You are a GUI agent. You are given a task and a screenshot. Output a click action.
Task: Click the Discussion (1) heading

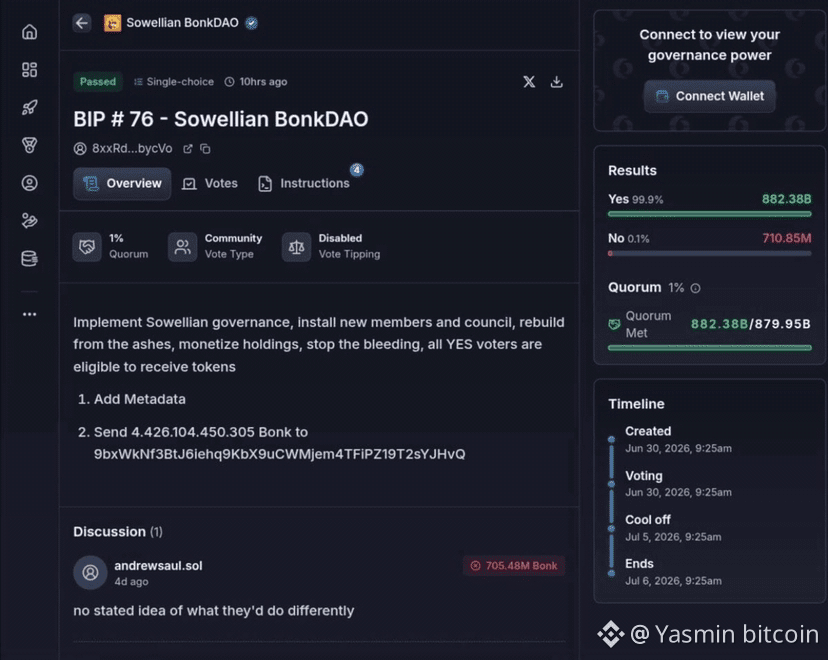(118, 532)
